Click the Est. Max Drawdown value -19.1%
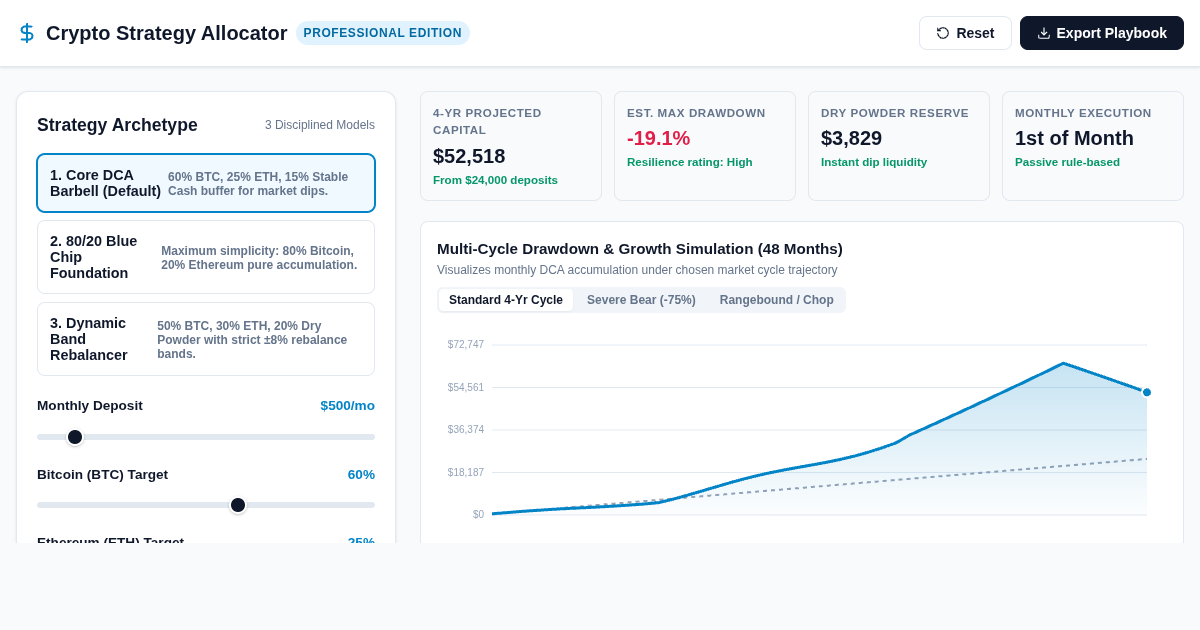This screenshot has height=630, width=1200. [x=658, y=138]
